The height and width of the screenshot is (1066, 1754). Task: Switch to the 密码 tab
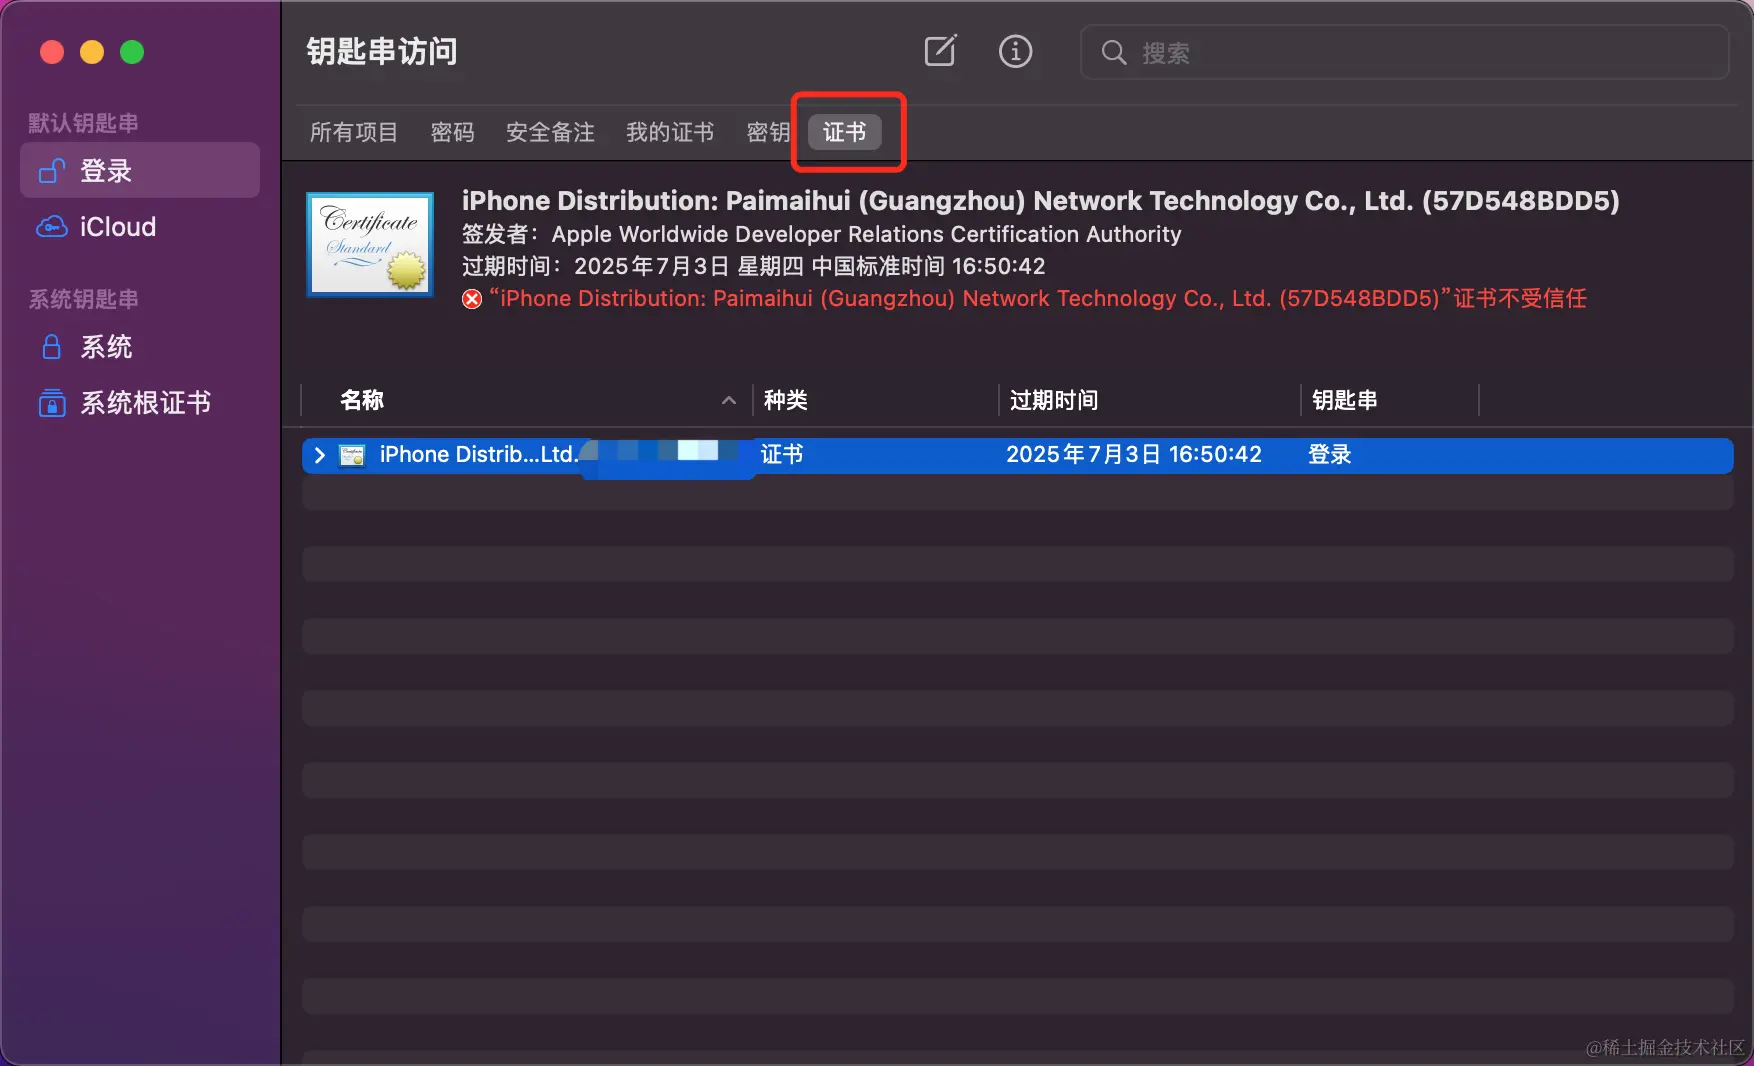[x=452, y=132]
